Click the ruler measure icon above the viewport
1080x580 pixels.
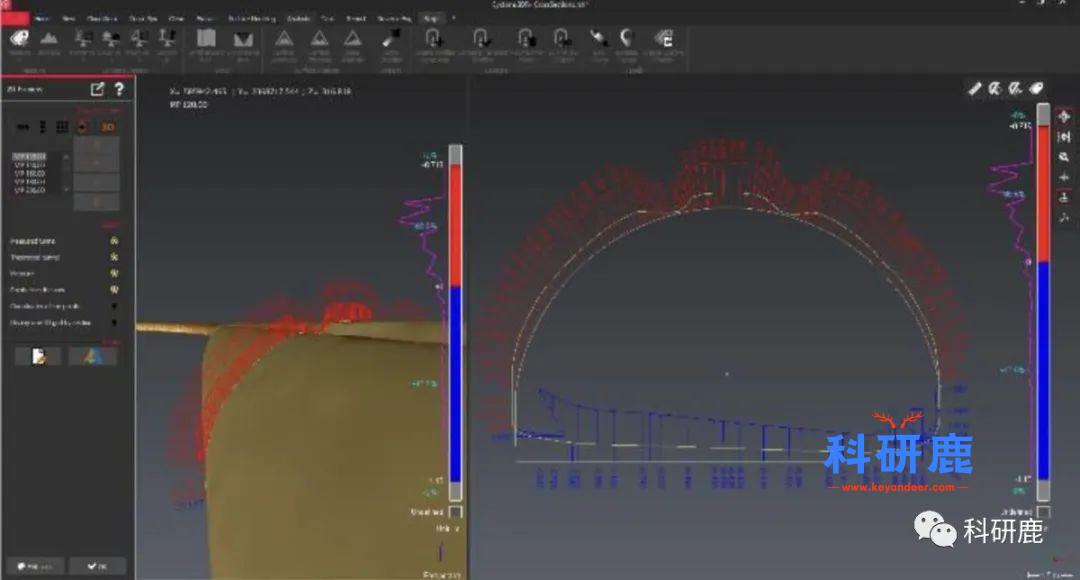click(975, 88)
